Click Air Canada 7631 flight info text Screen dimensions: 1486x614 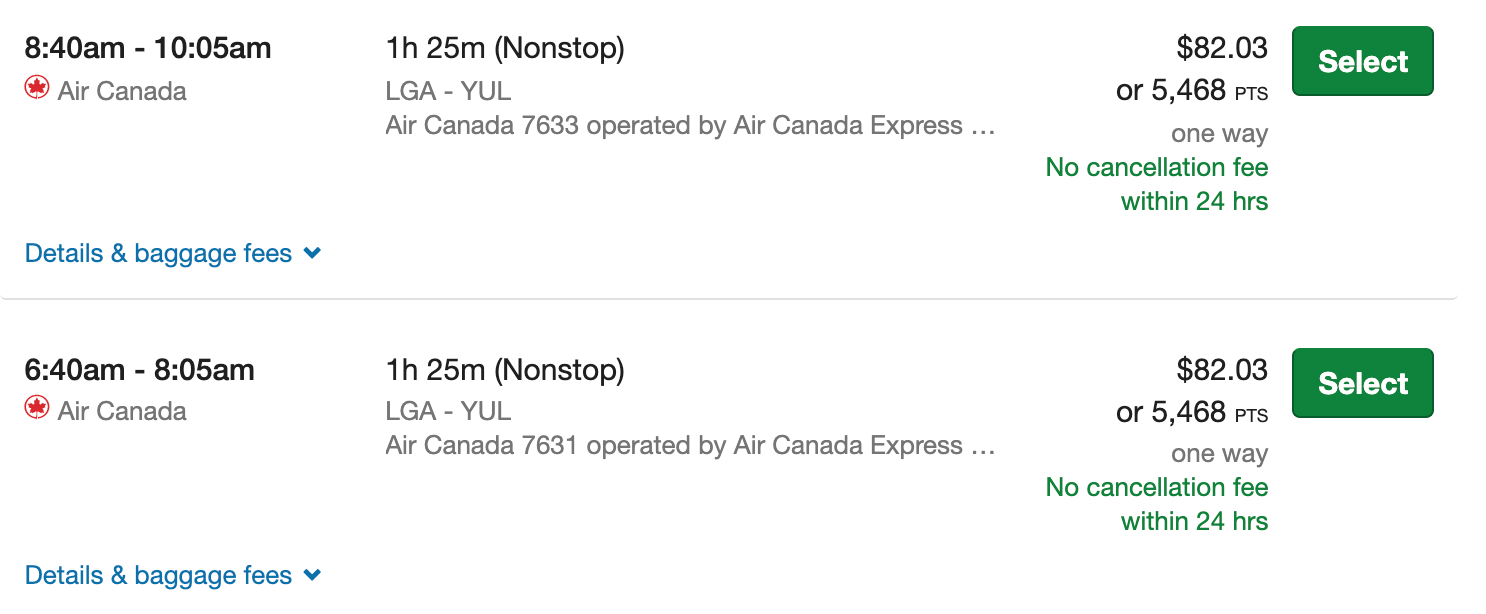690,446
